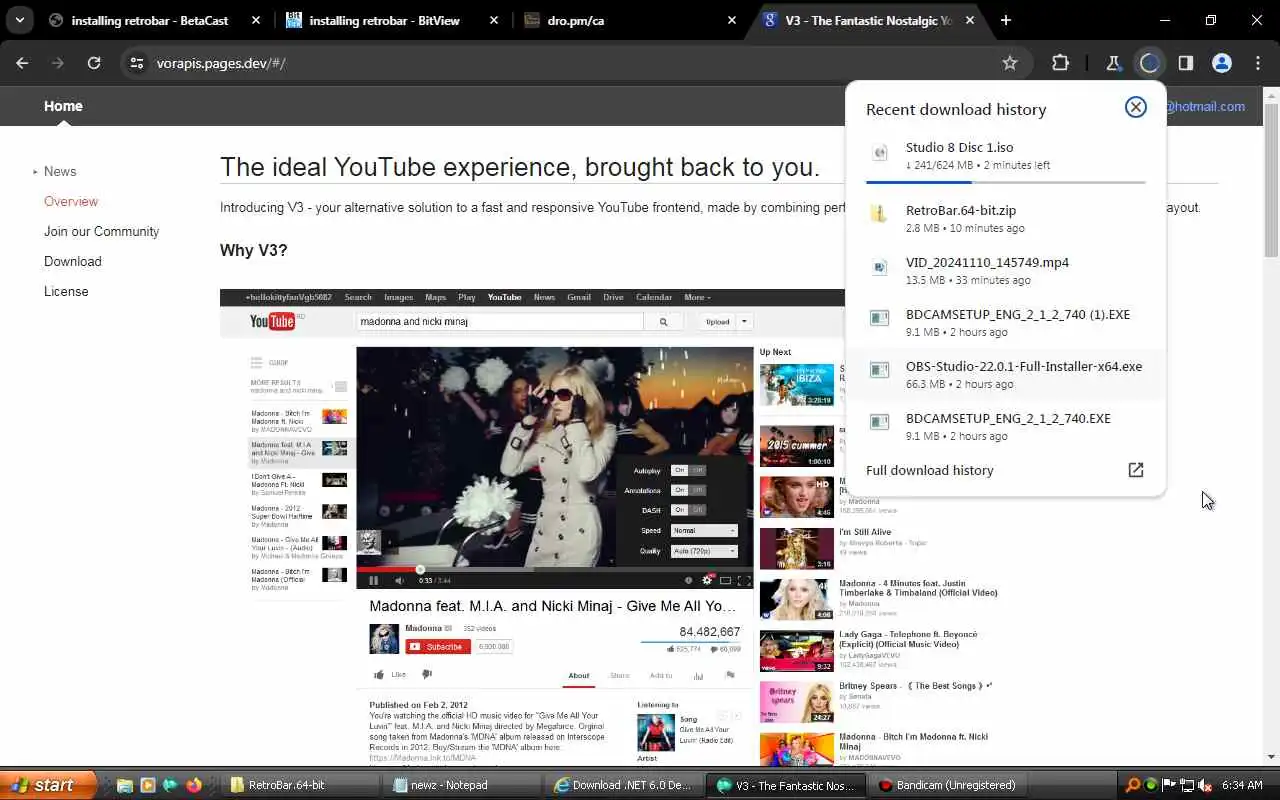
Task: Open Join our Community link
Action: tap(101, 231)
